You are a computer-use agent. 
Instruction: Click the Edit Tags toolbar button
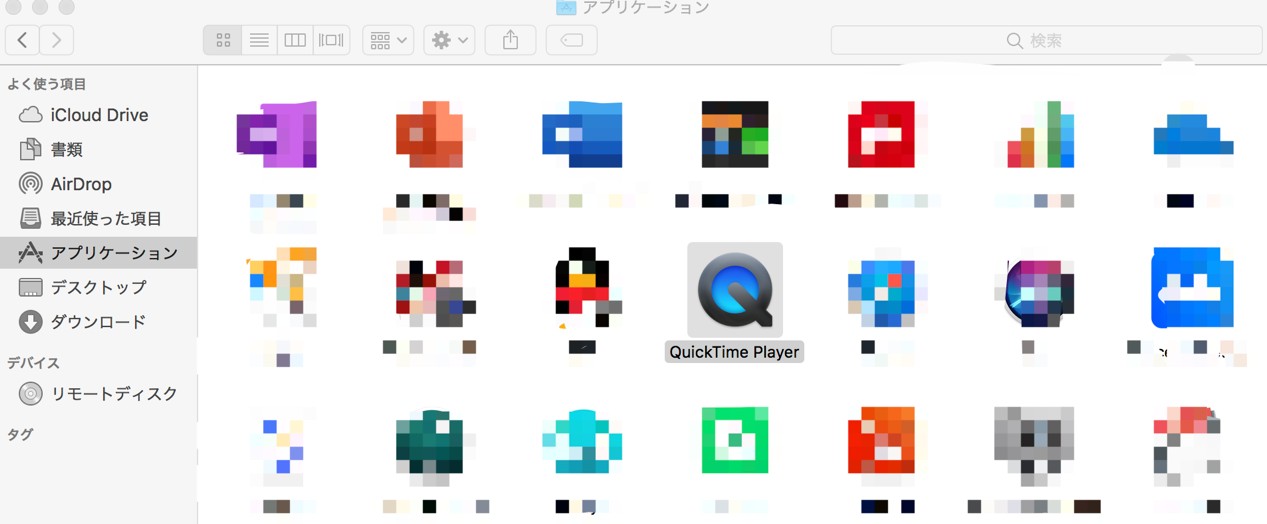click(572, 40)
